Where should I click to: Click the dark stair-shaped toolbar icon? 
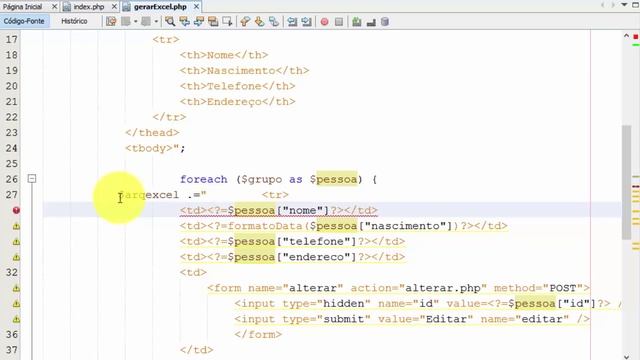[371, 22]
